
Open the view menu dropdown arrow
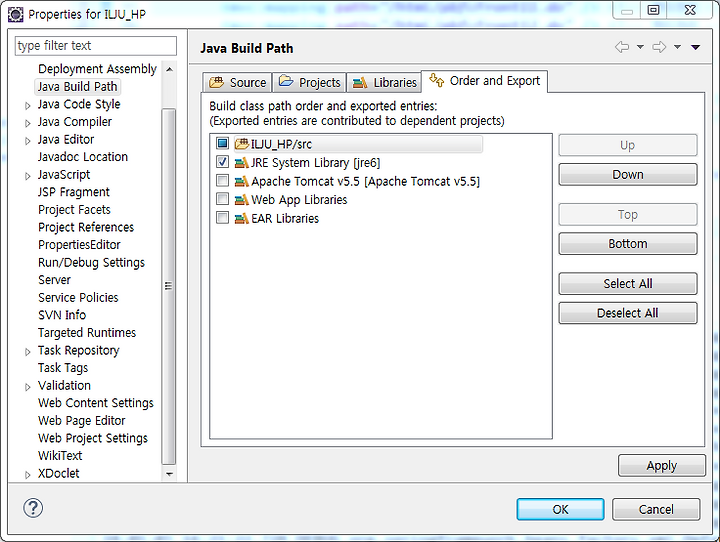point(696,47)
